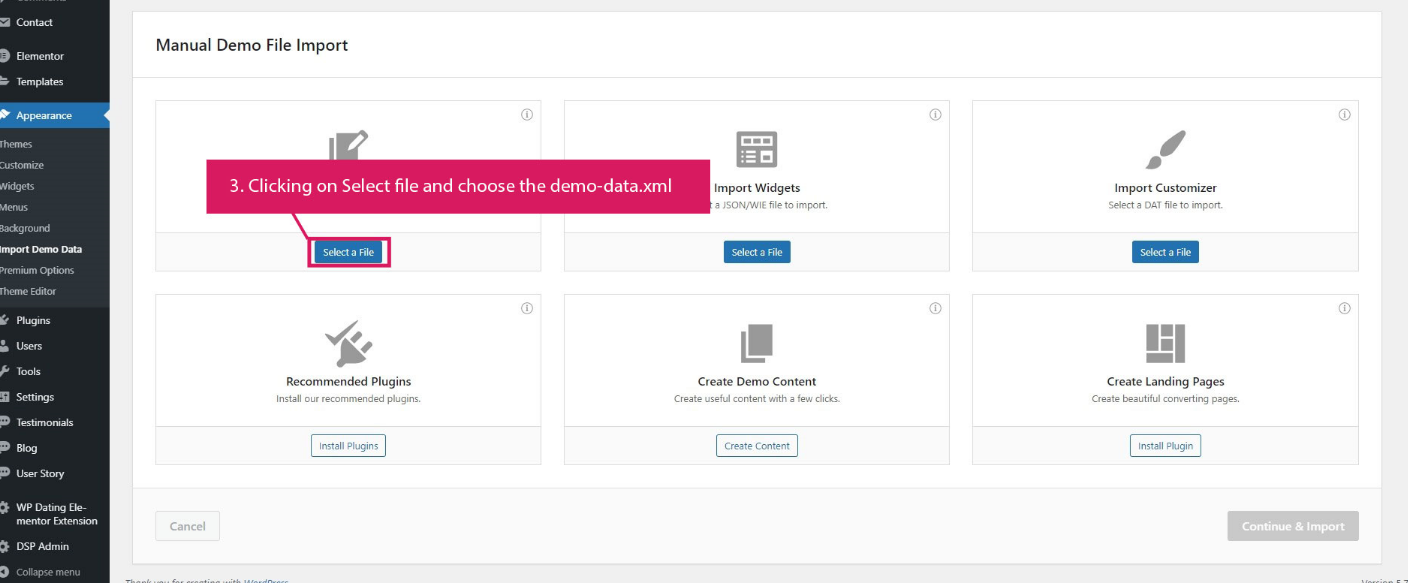This screenshot has width=1408, height=583.
Task: Click the Elementor sidebar icon
Action: [x=4, y=56]
